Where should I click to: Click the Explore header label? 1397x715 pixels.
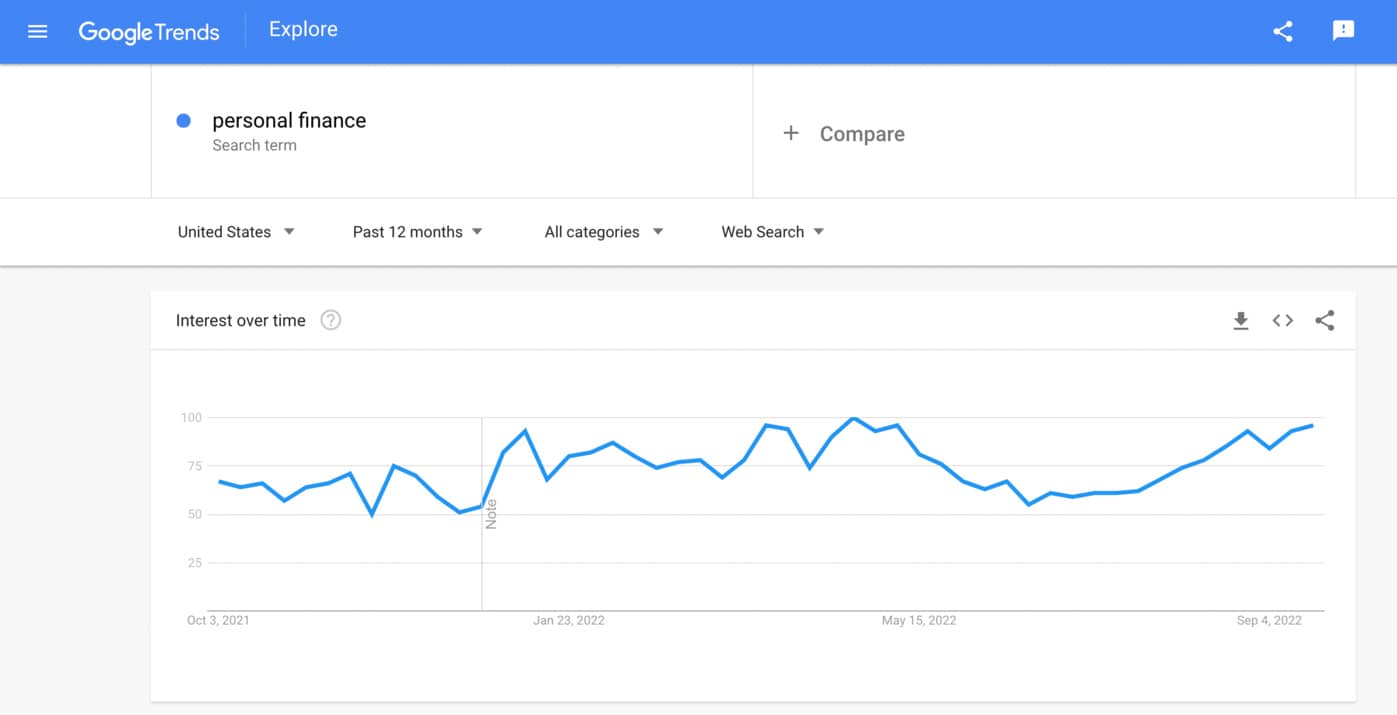[x=303, y=30]
